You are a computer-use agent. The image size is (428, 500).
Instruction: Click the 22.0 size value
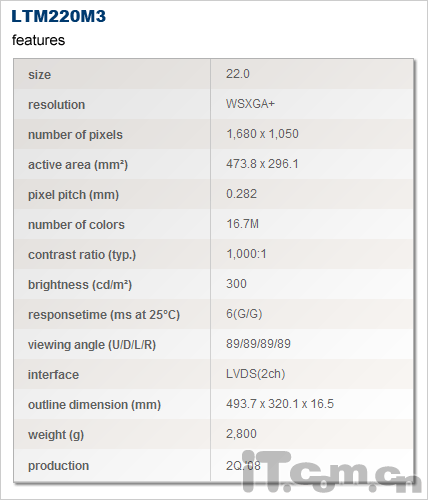coord(238,74)
